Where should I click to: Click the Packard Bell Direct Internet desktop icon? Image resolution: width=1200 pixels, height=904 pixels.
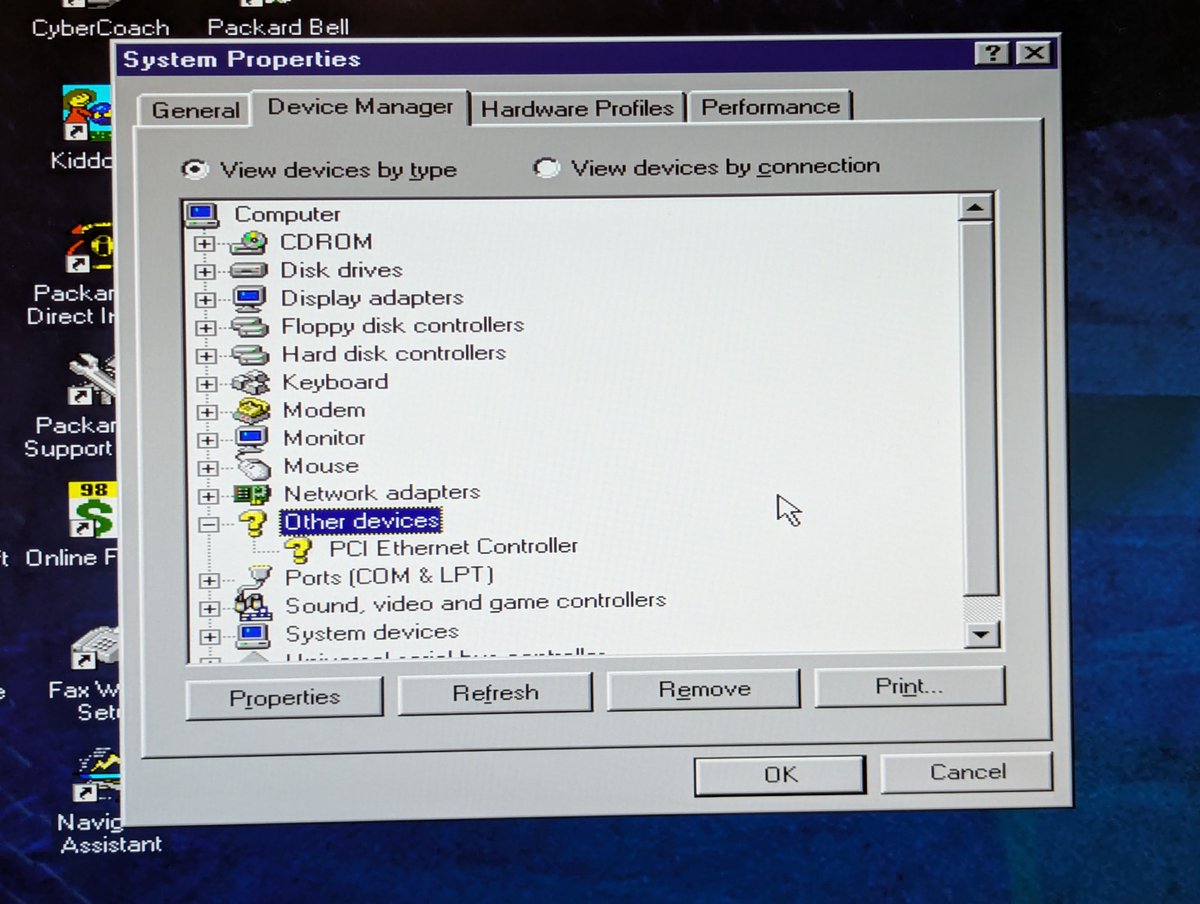point(92,250)
